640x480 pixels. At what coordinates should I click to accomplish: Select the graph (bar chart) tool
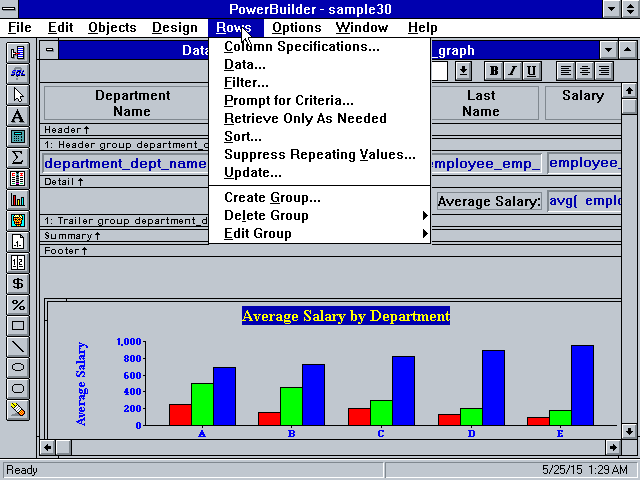pos(18,200)
